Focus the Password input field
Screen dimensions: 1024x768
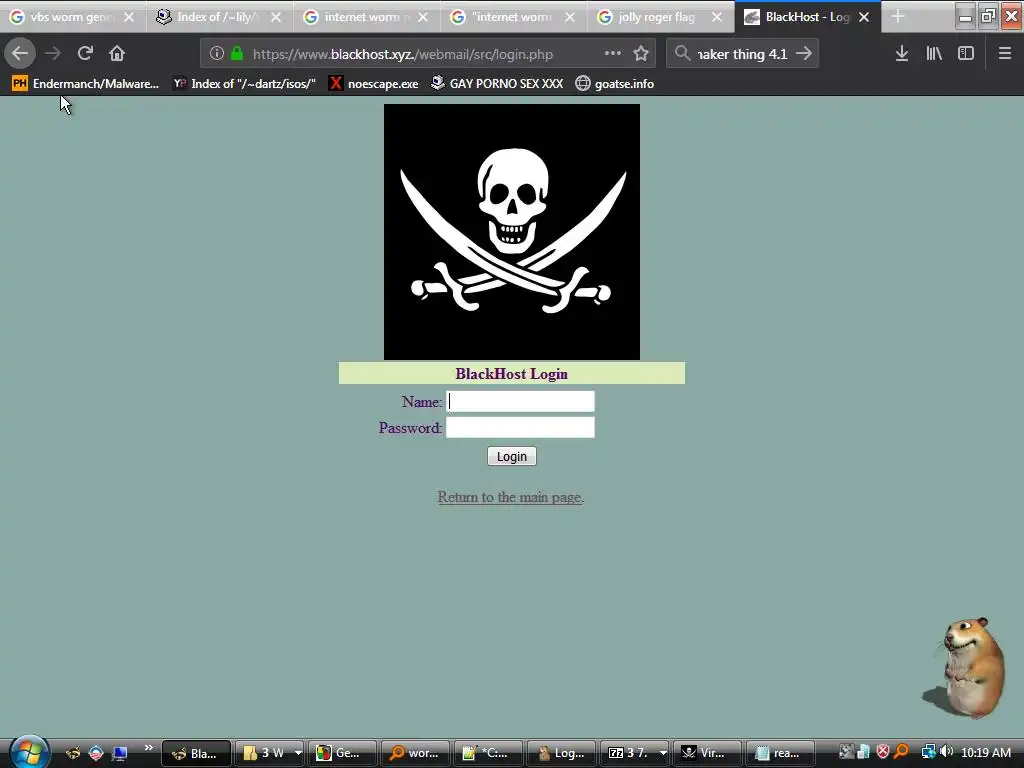[x=520, y=428]
